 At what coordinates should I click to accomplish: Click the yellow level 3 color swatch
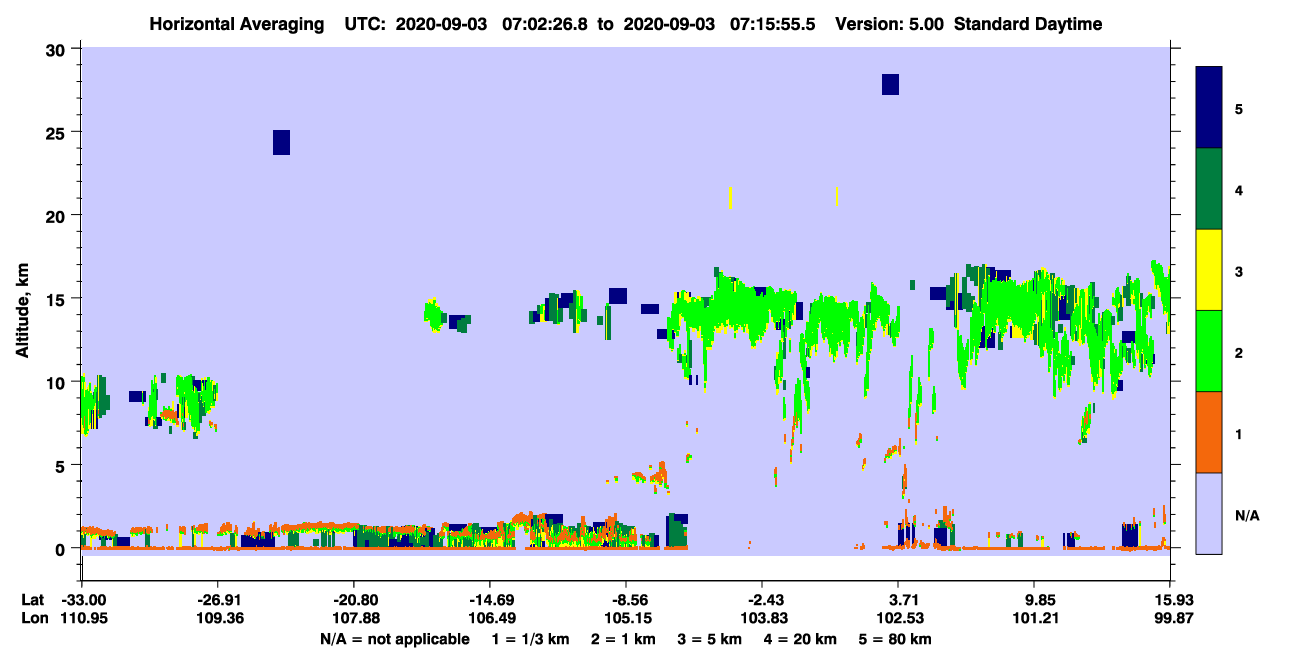pyautogui.click(x=1209, y=270)
